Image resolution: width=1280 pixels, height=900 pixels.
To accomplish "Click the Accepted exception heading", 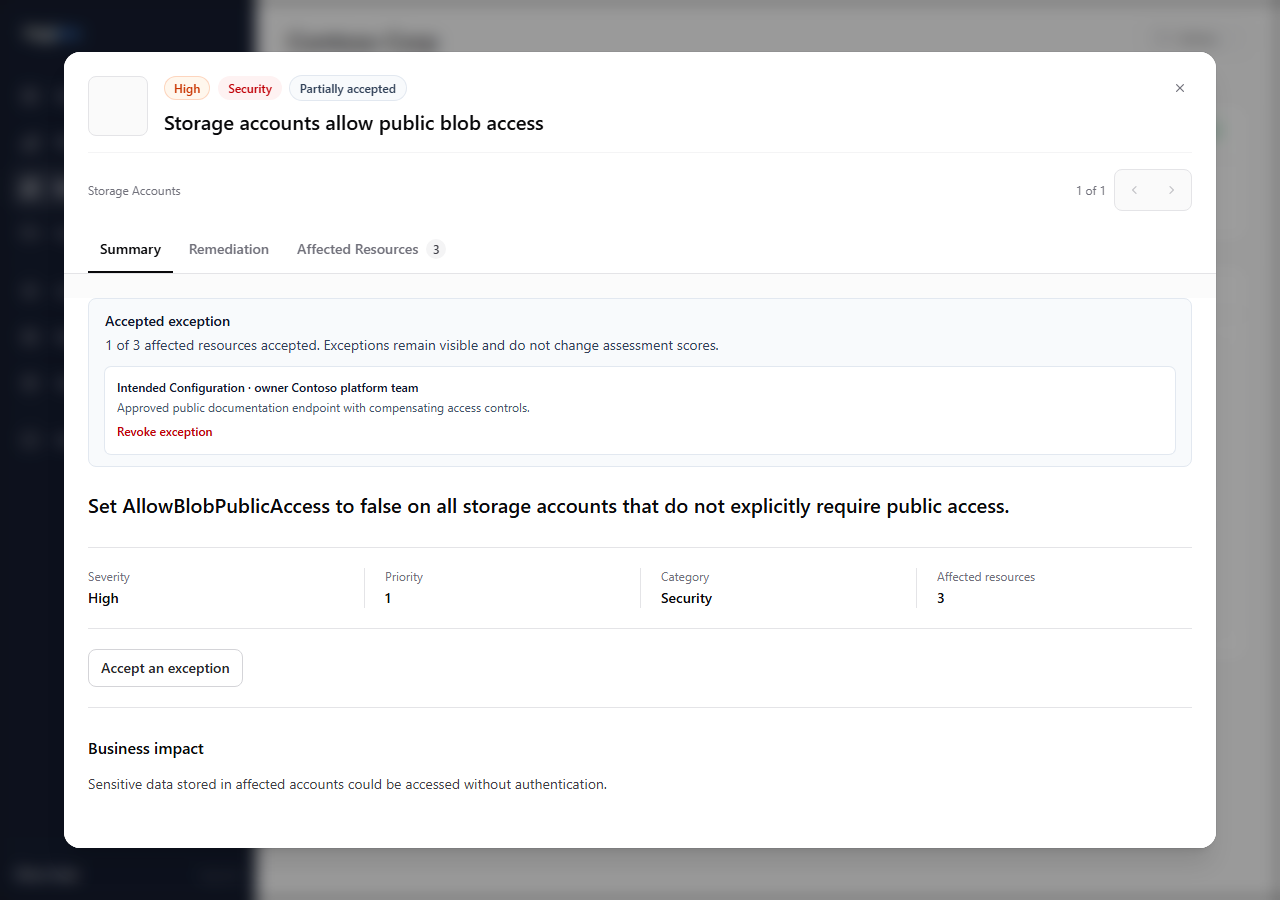I will tap(168, 322).
